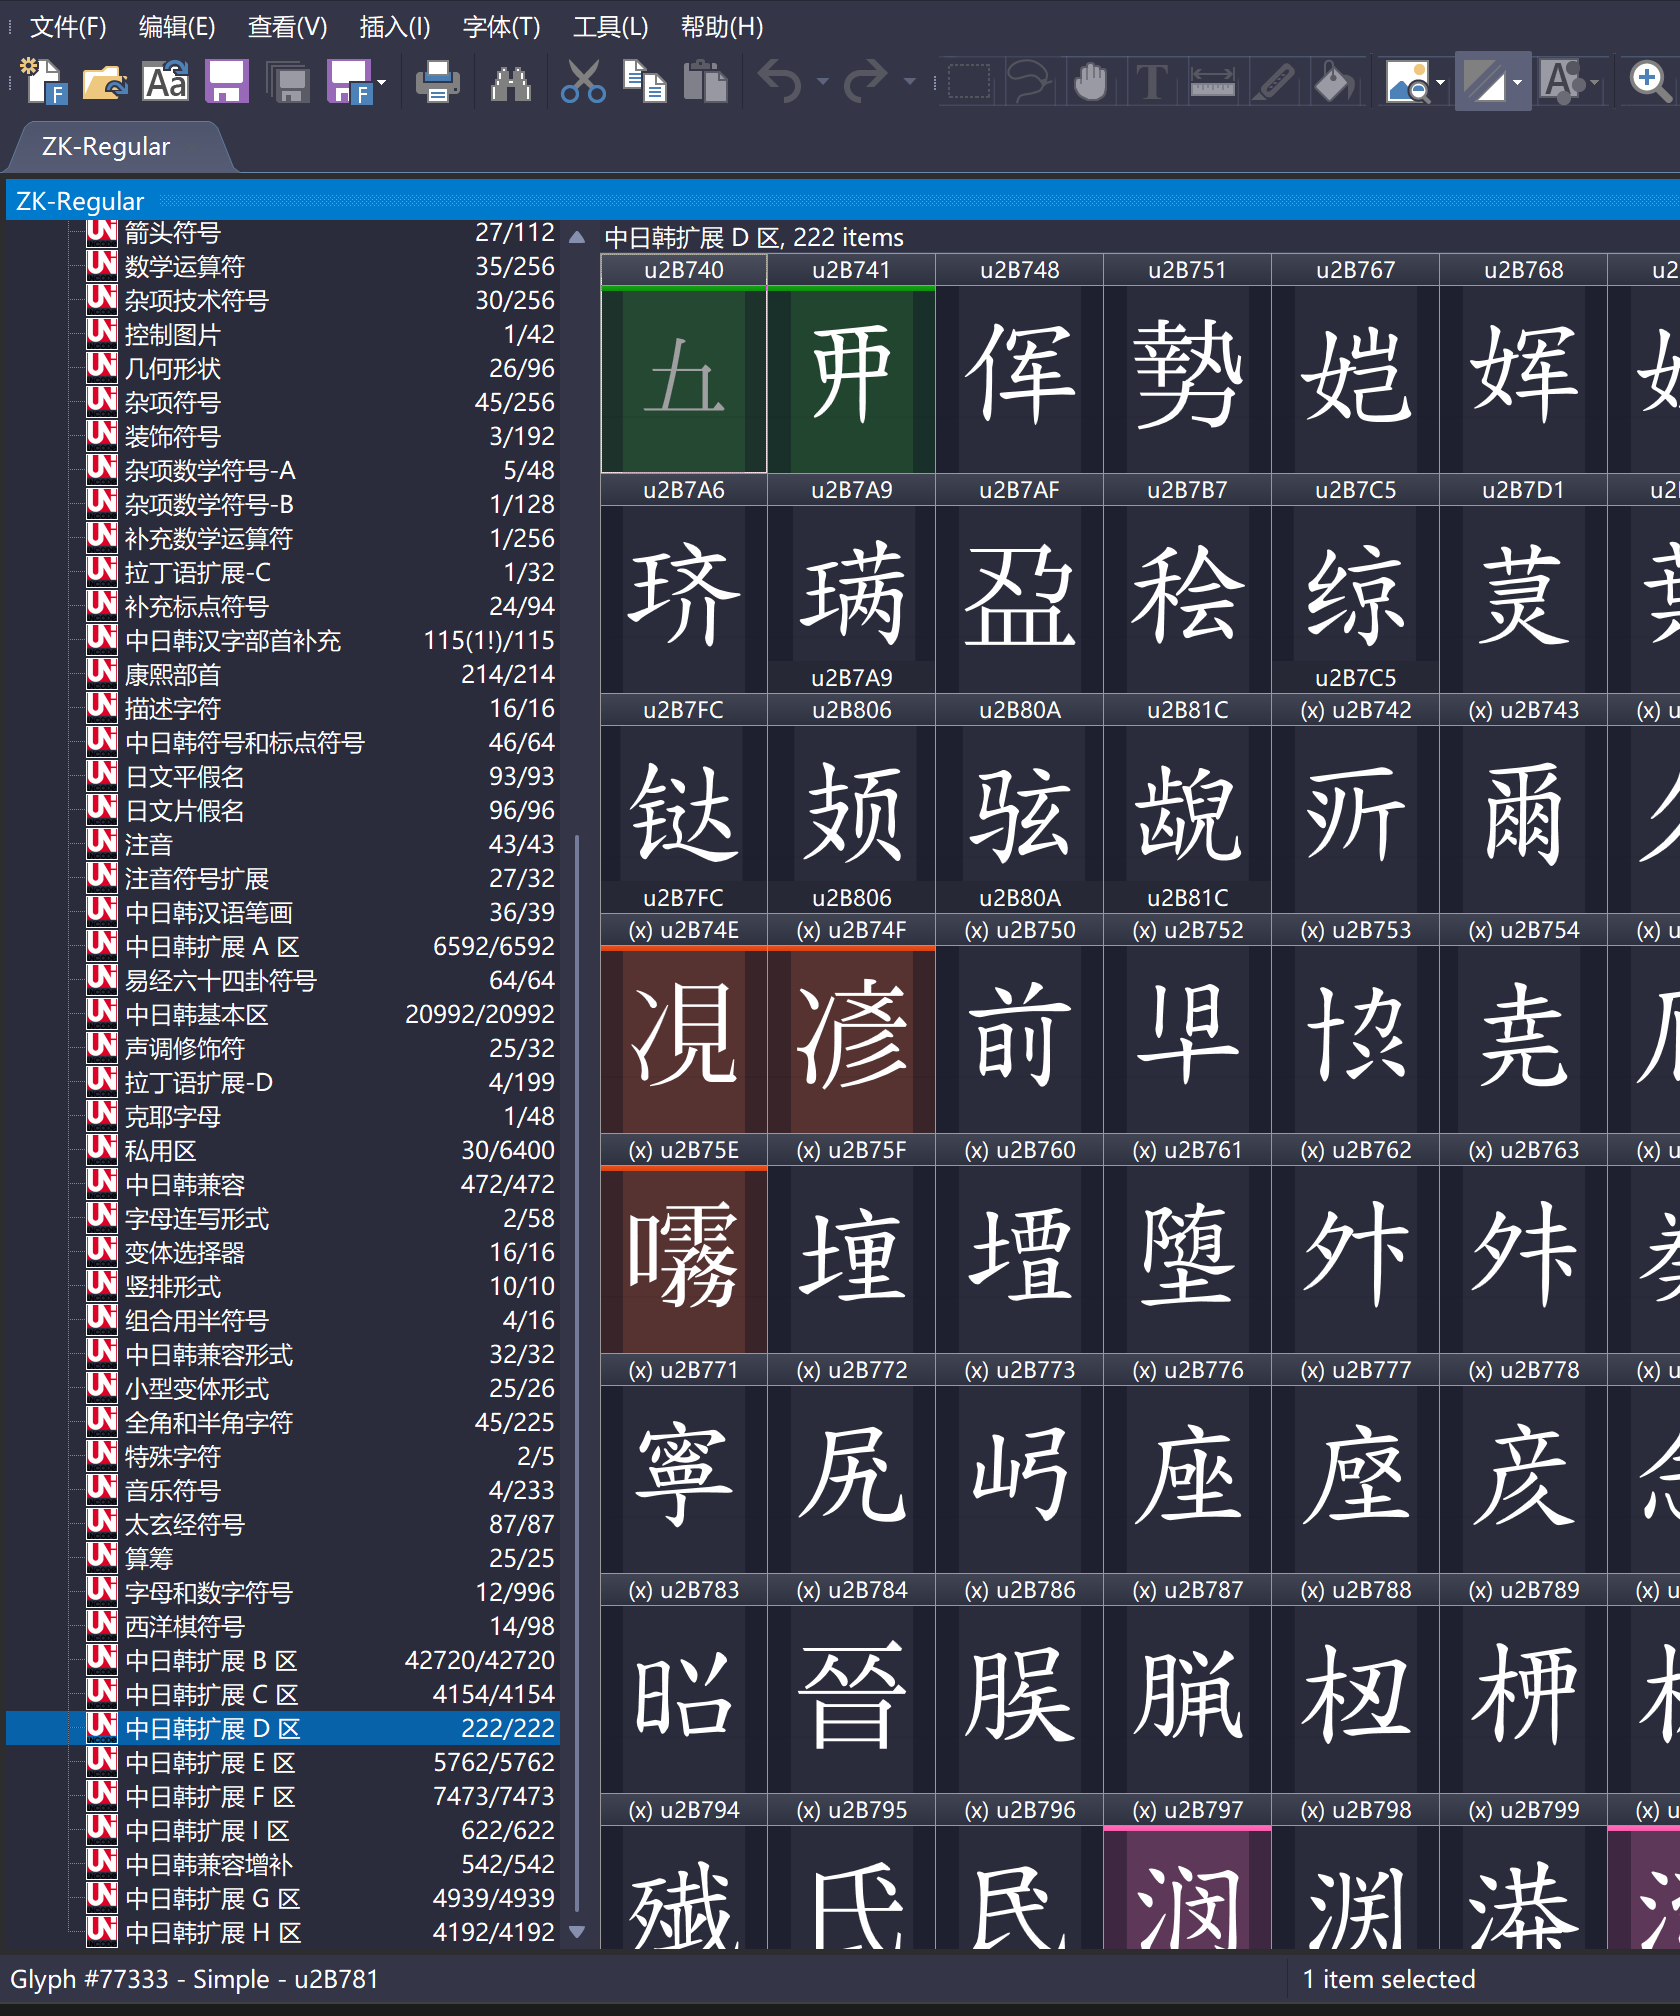Image resolution: width=1680 pixels, height=2016 pixels.
Task: Click the Print icon
Action: coord(437,82)
